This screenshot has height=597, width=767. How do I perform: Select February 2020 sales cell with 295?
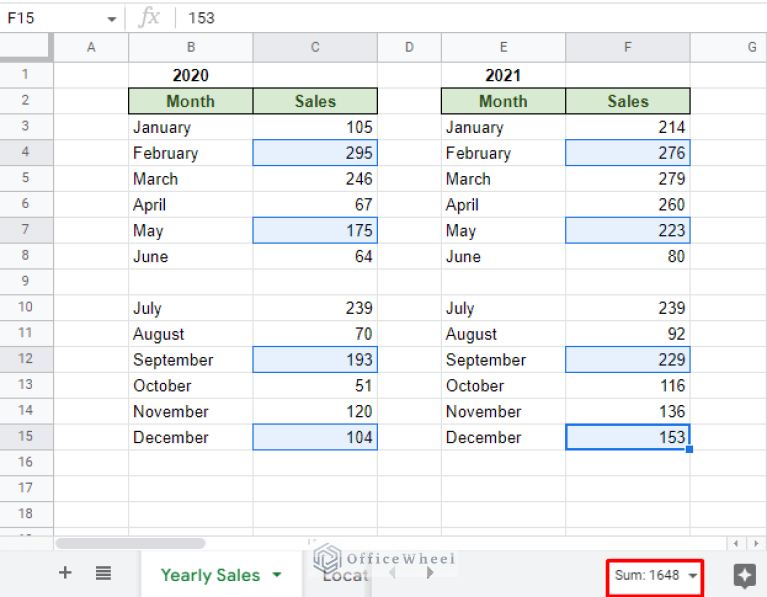tap(315, 153)
